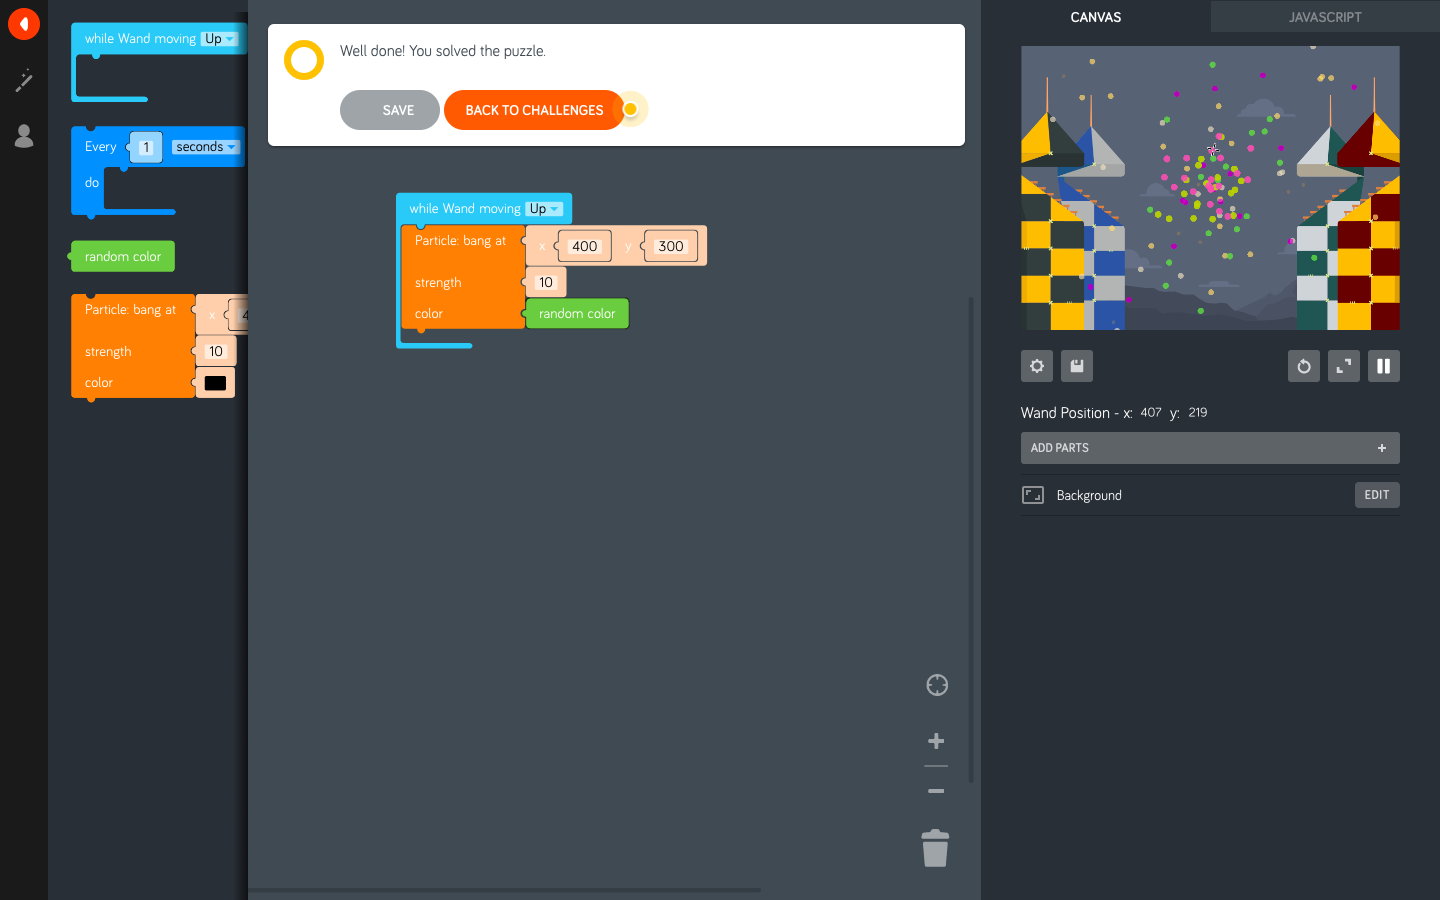Click the x coordinate field showing 400
This screenshot has height=900, width=1440.
pos(585,245)
